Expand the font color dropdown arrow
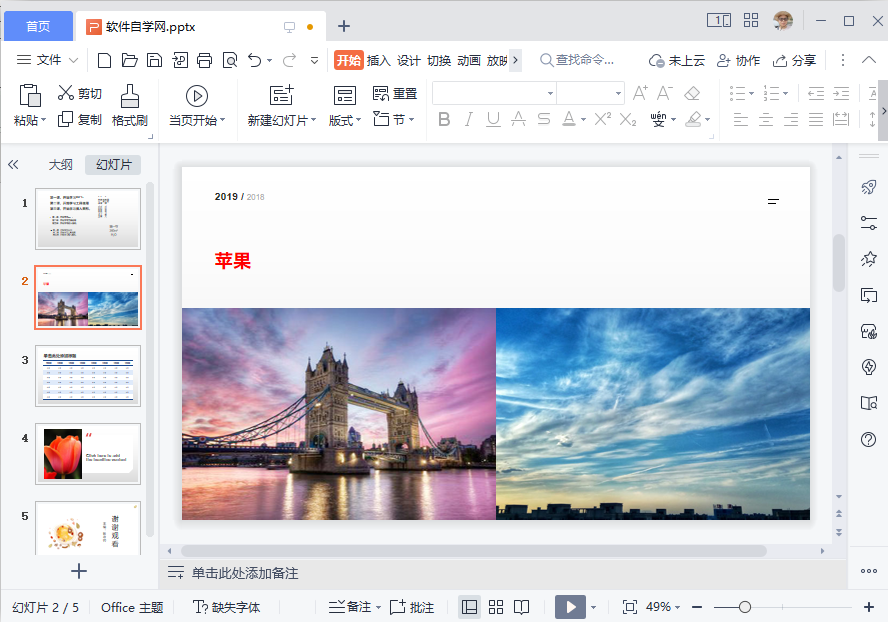This screenshot has height=622, width=888. pos(583,120)
